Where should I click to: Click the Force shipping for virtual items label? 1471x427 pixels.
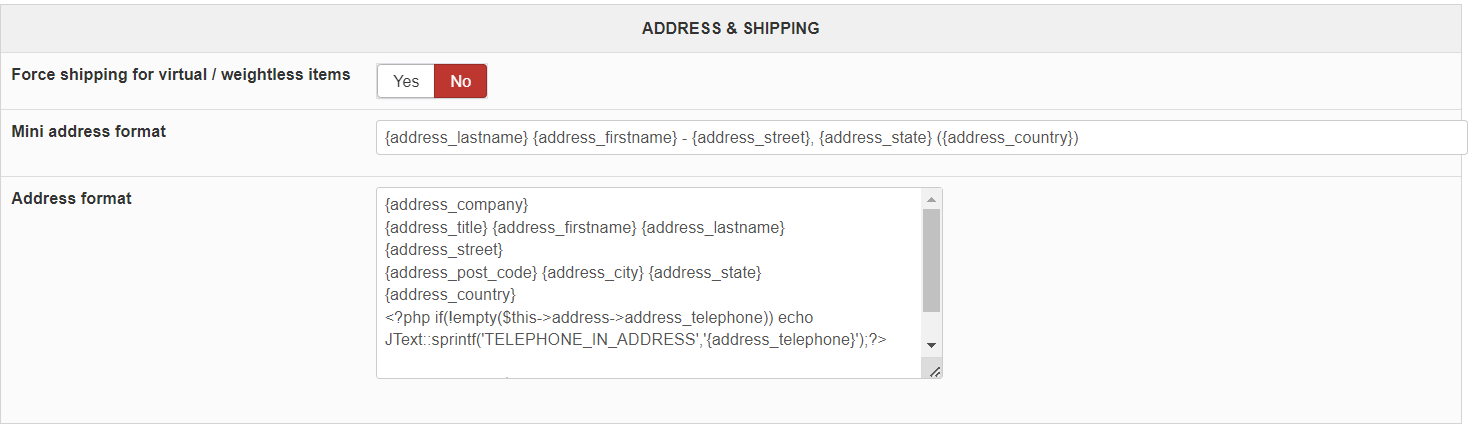(x=181, y=74)
